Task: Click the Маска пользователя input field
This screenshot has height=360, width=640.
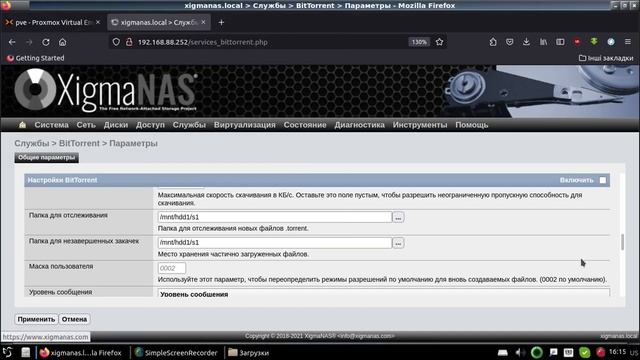Action: point(172,268)
